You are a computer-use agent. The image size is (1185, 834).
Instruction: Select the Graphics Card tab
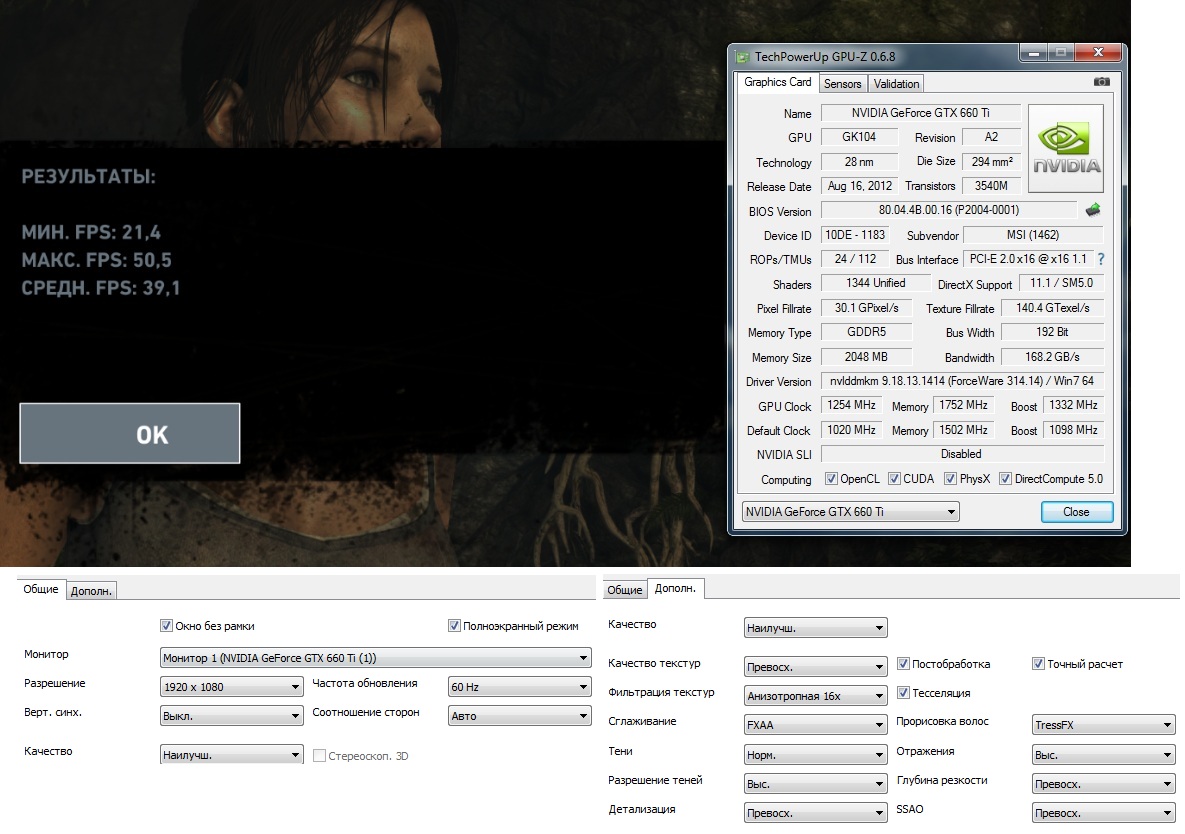point(778,82)
